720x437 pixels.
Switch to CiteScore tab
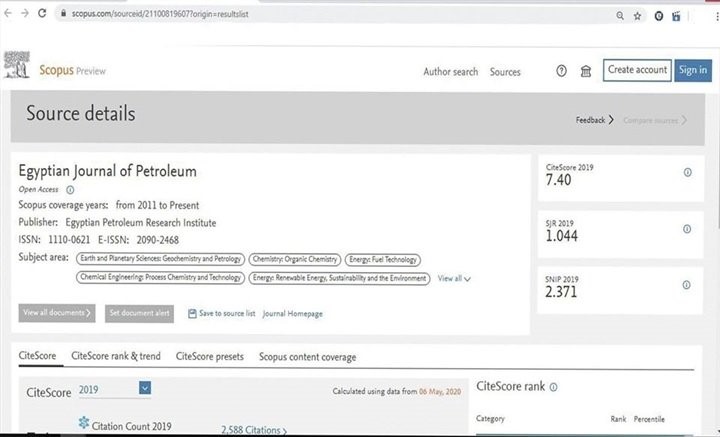[37, 356]
